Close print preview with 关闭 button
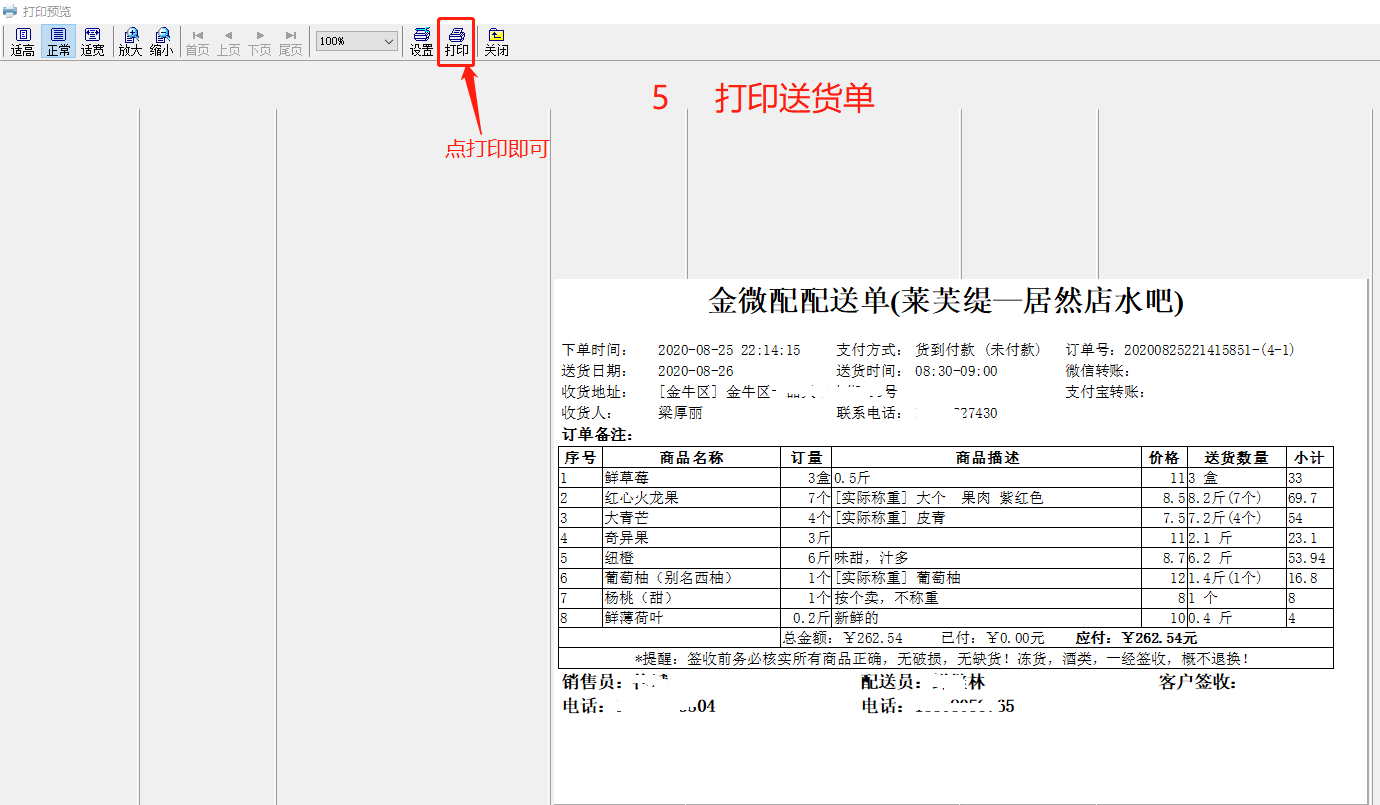Screen dimensions: 1380x805 tap(496, 42)
